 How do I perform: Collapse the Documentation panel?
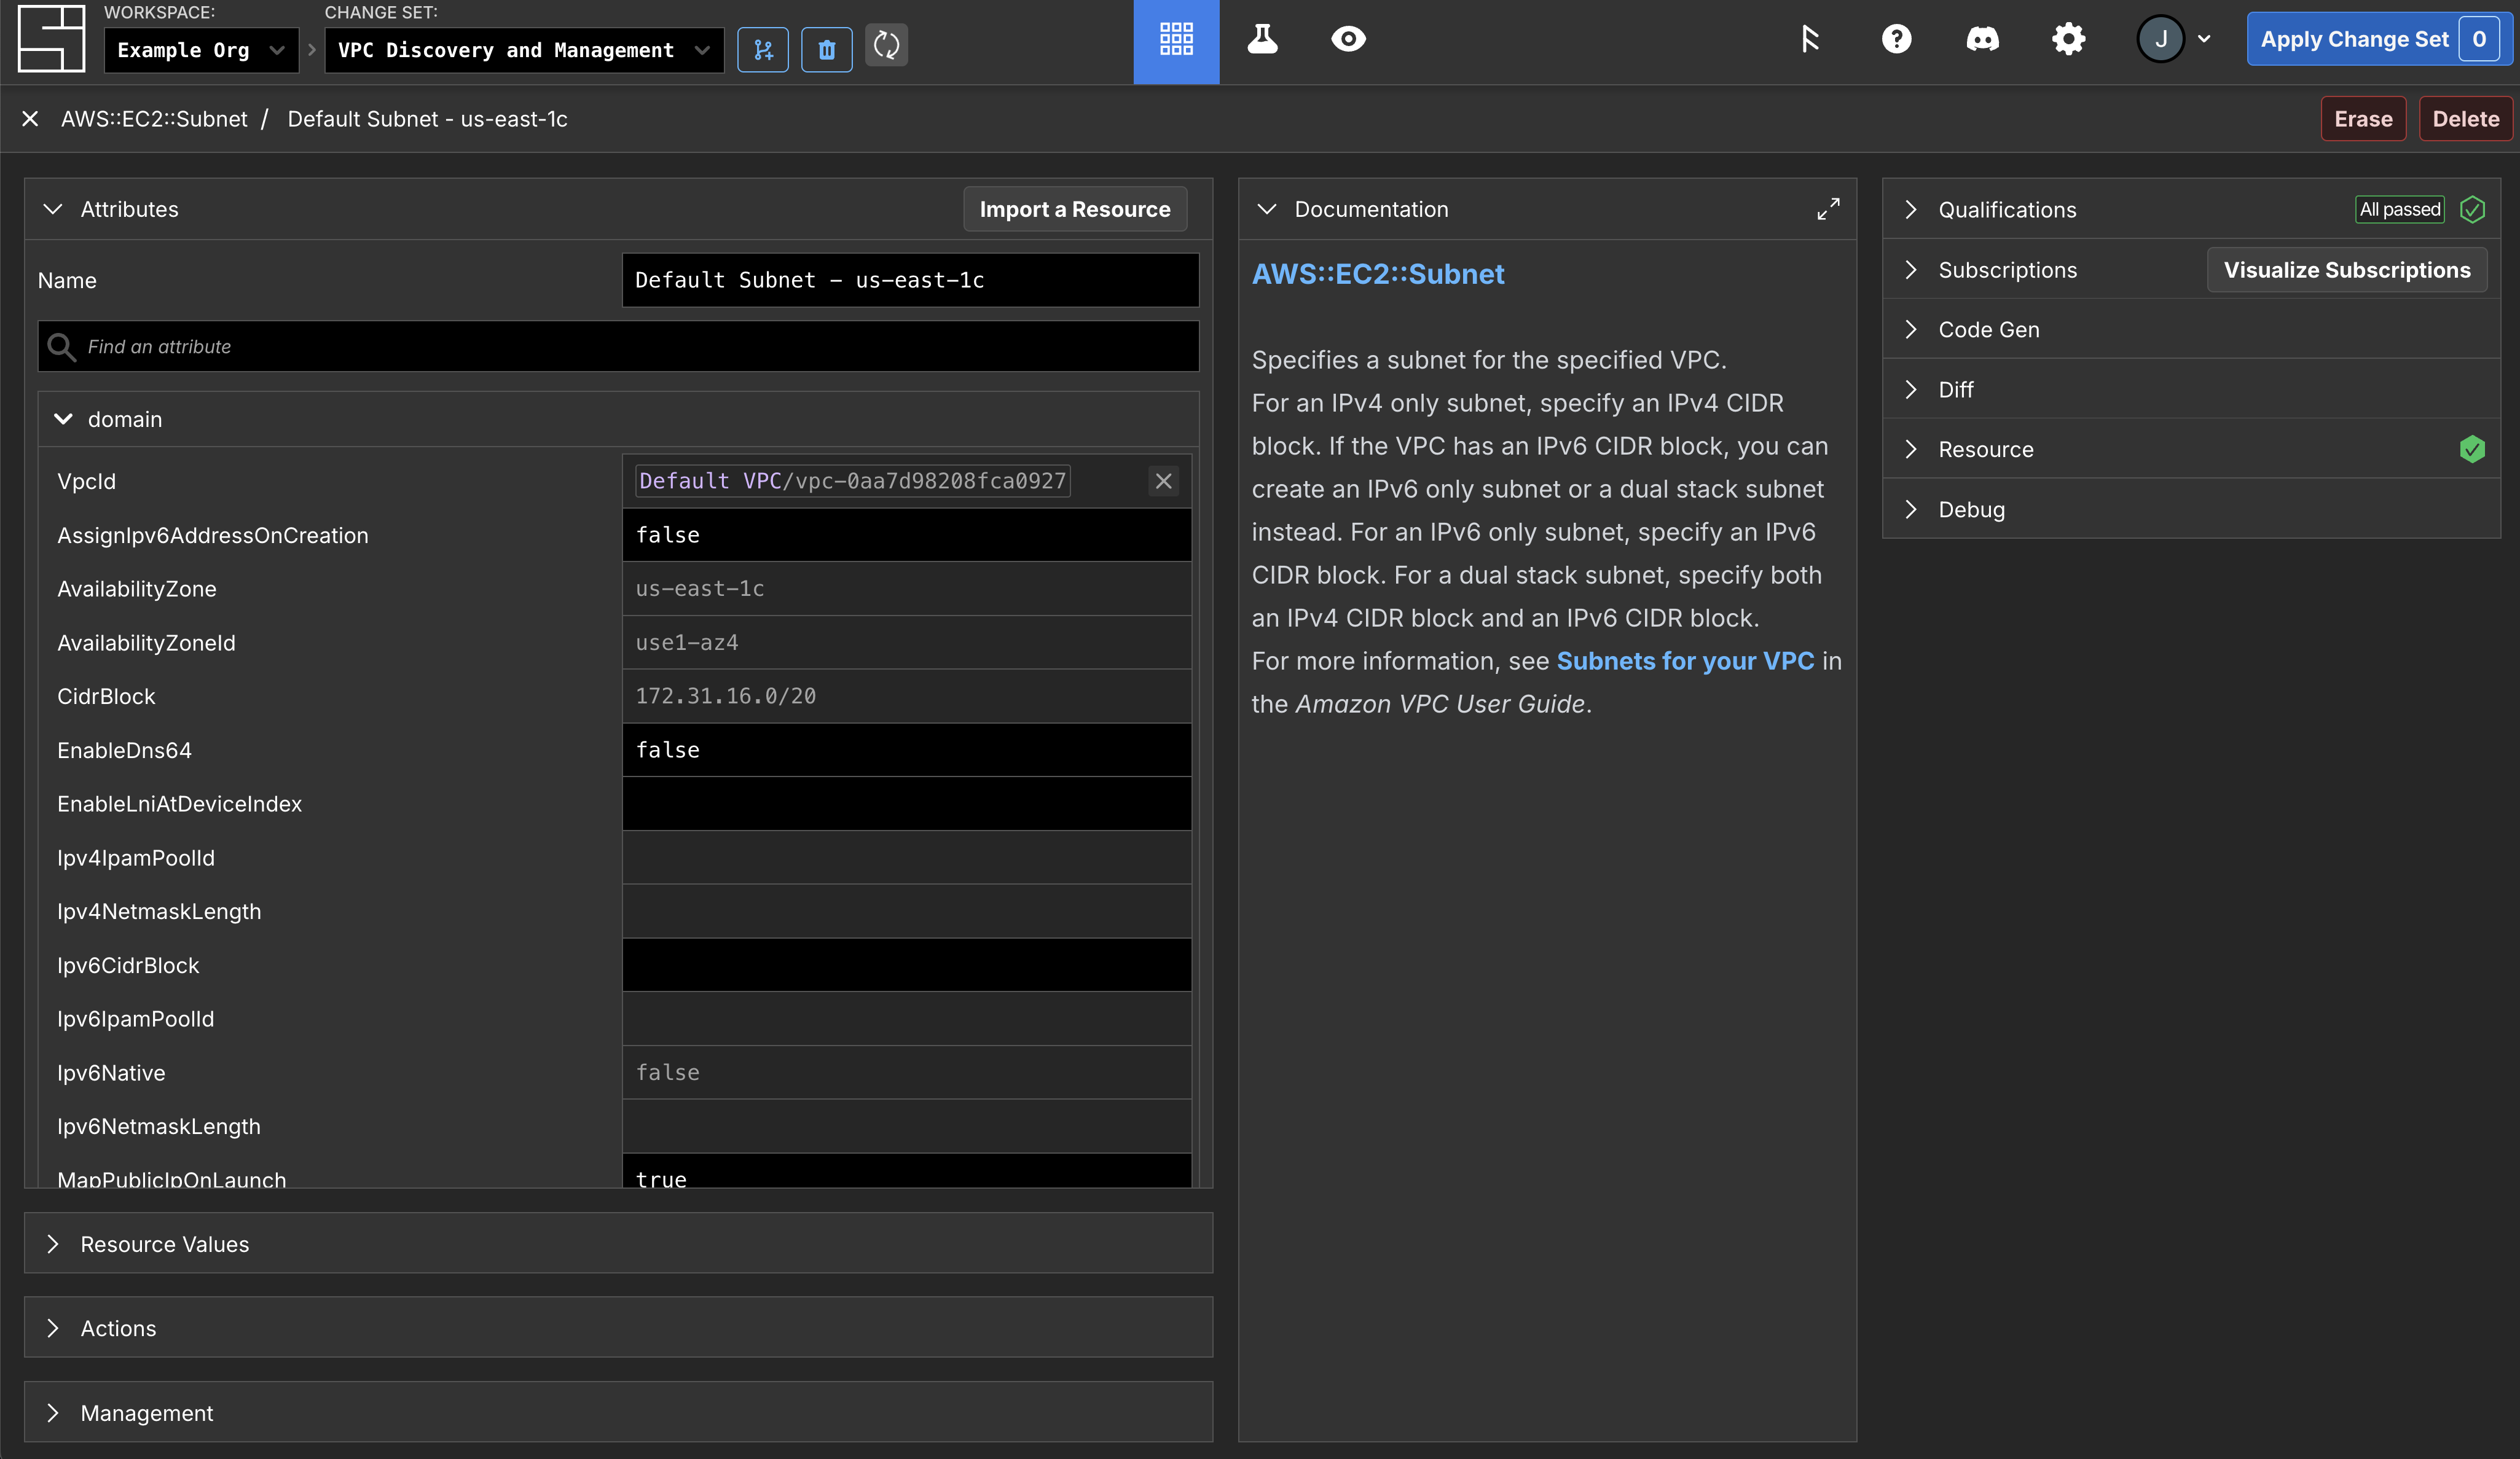[x=1267, y=209]
